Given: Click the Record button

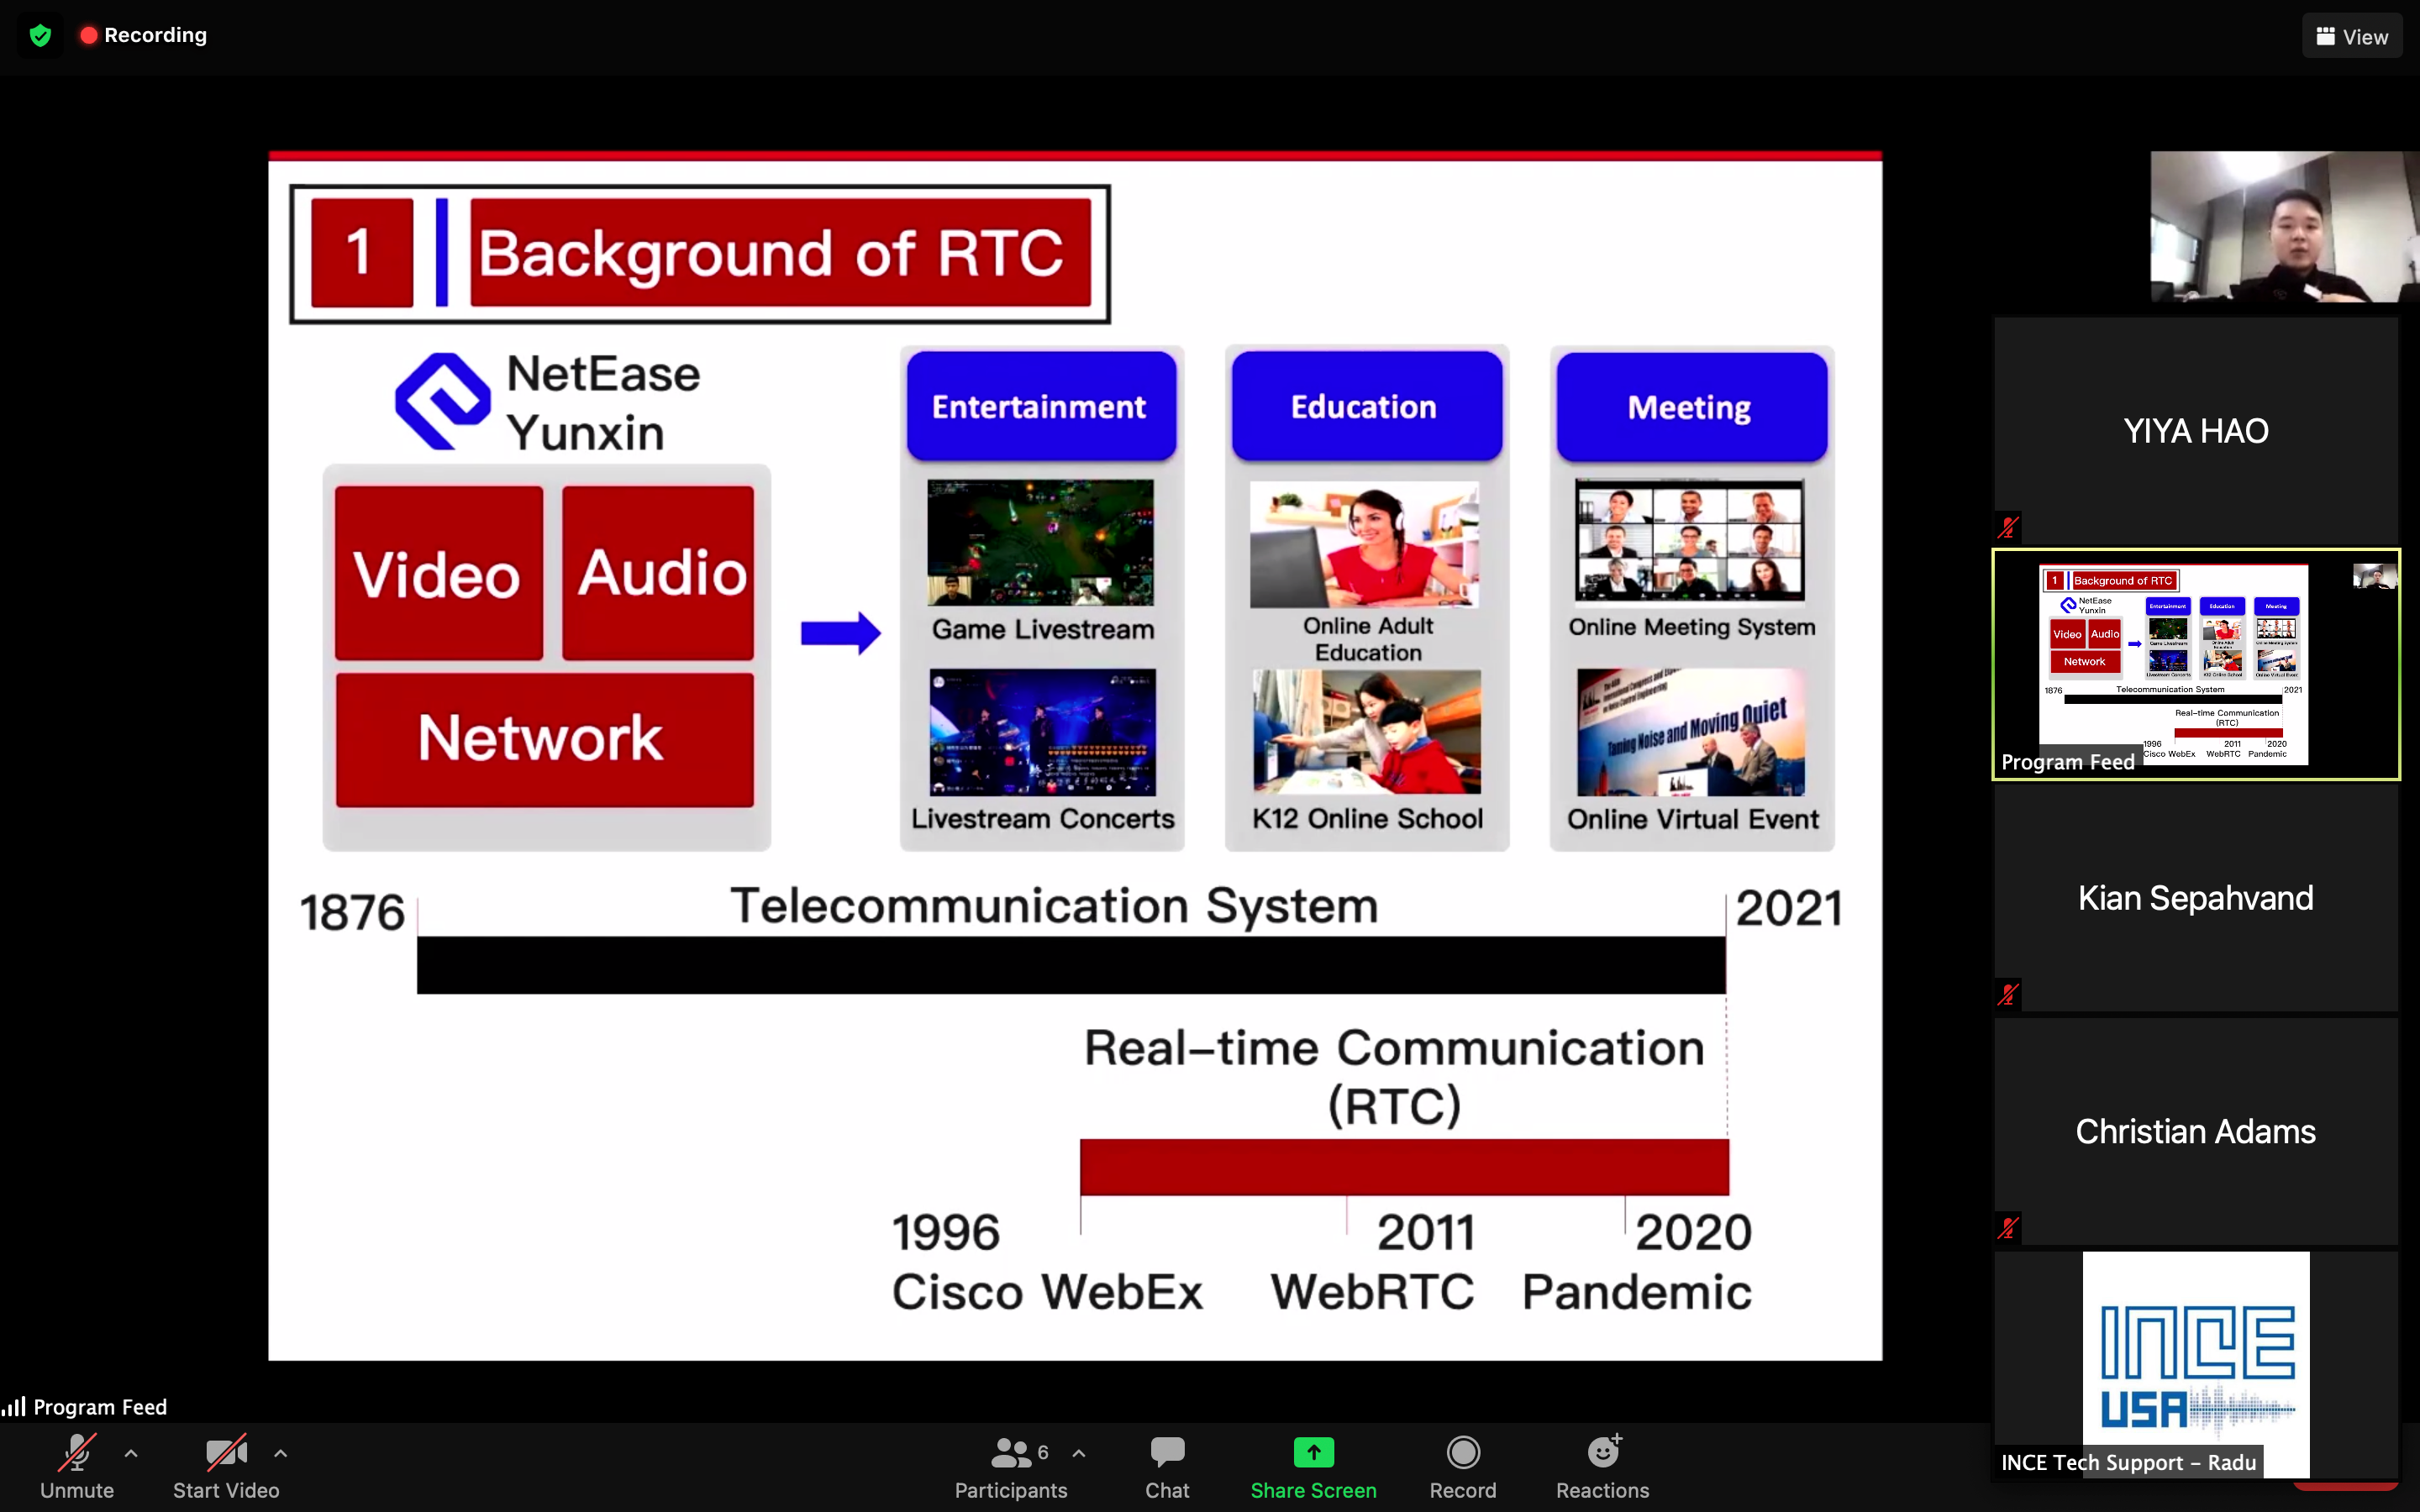Looking at the screenshot, I should [x=1463, y=1466].
